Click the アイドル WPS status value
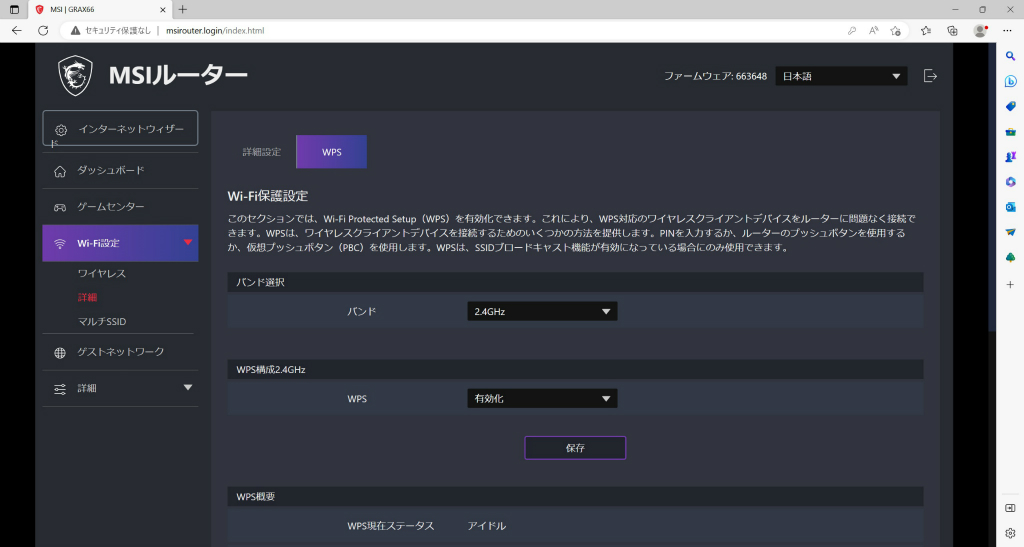 [487, 525]
